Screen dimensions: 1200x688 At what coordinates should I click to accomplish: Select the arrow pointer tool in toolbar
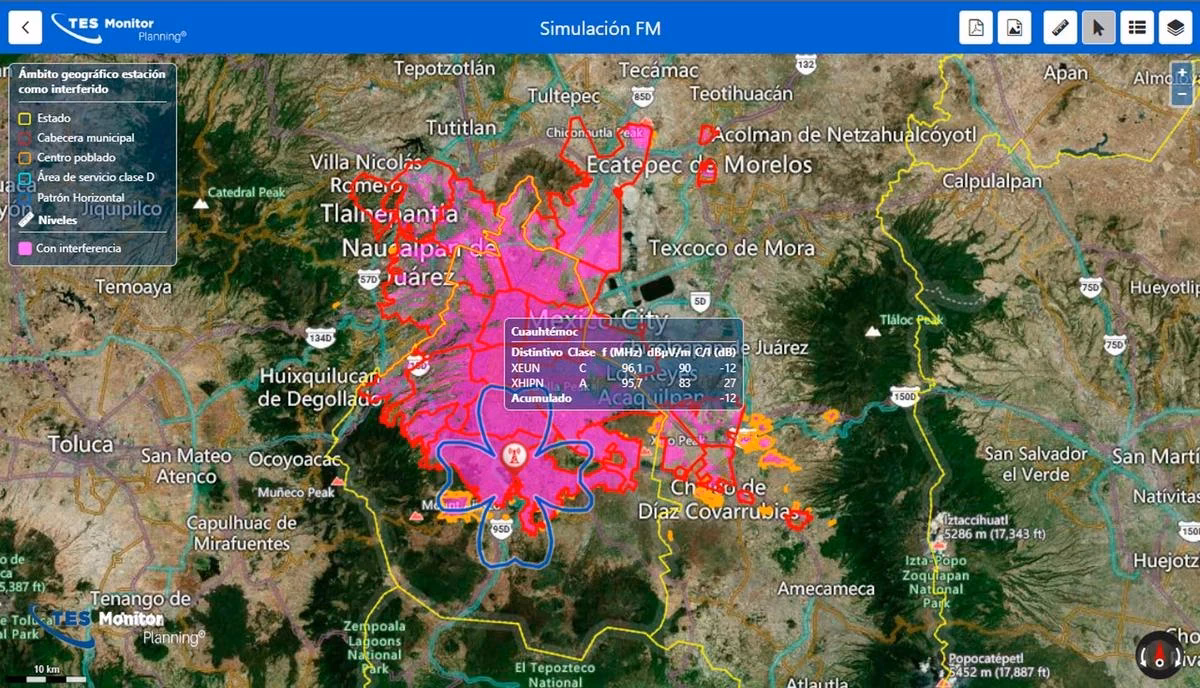pyautogui.click(x=1097, y=27)
